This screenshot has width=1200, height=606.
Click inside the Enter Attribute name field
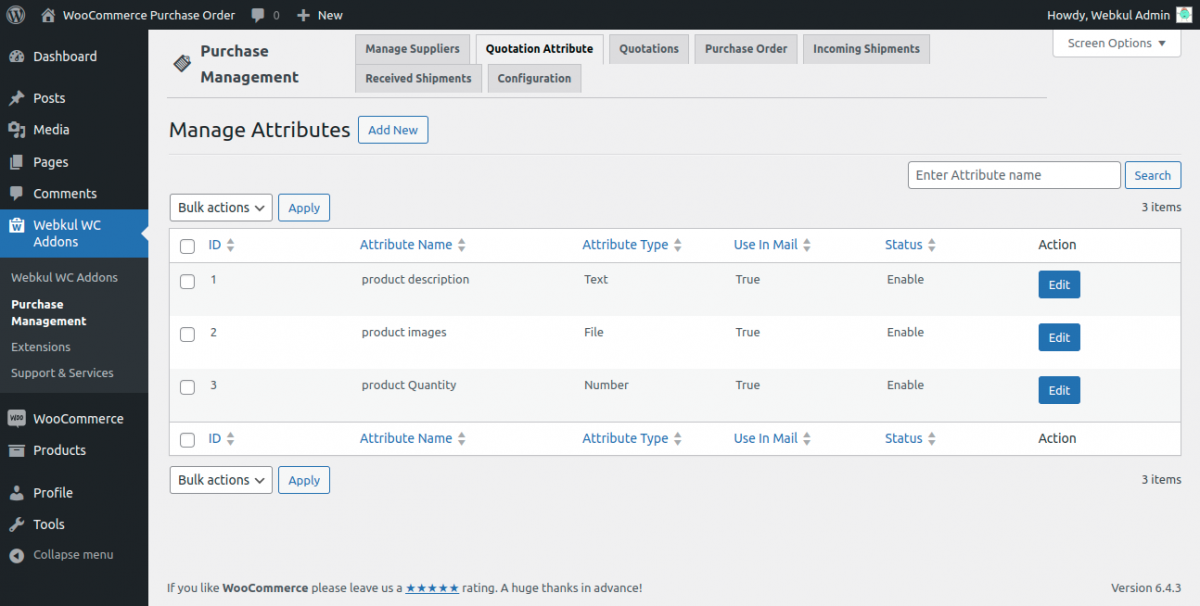tap(1013, 174)
